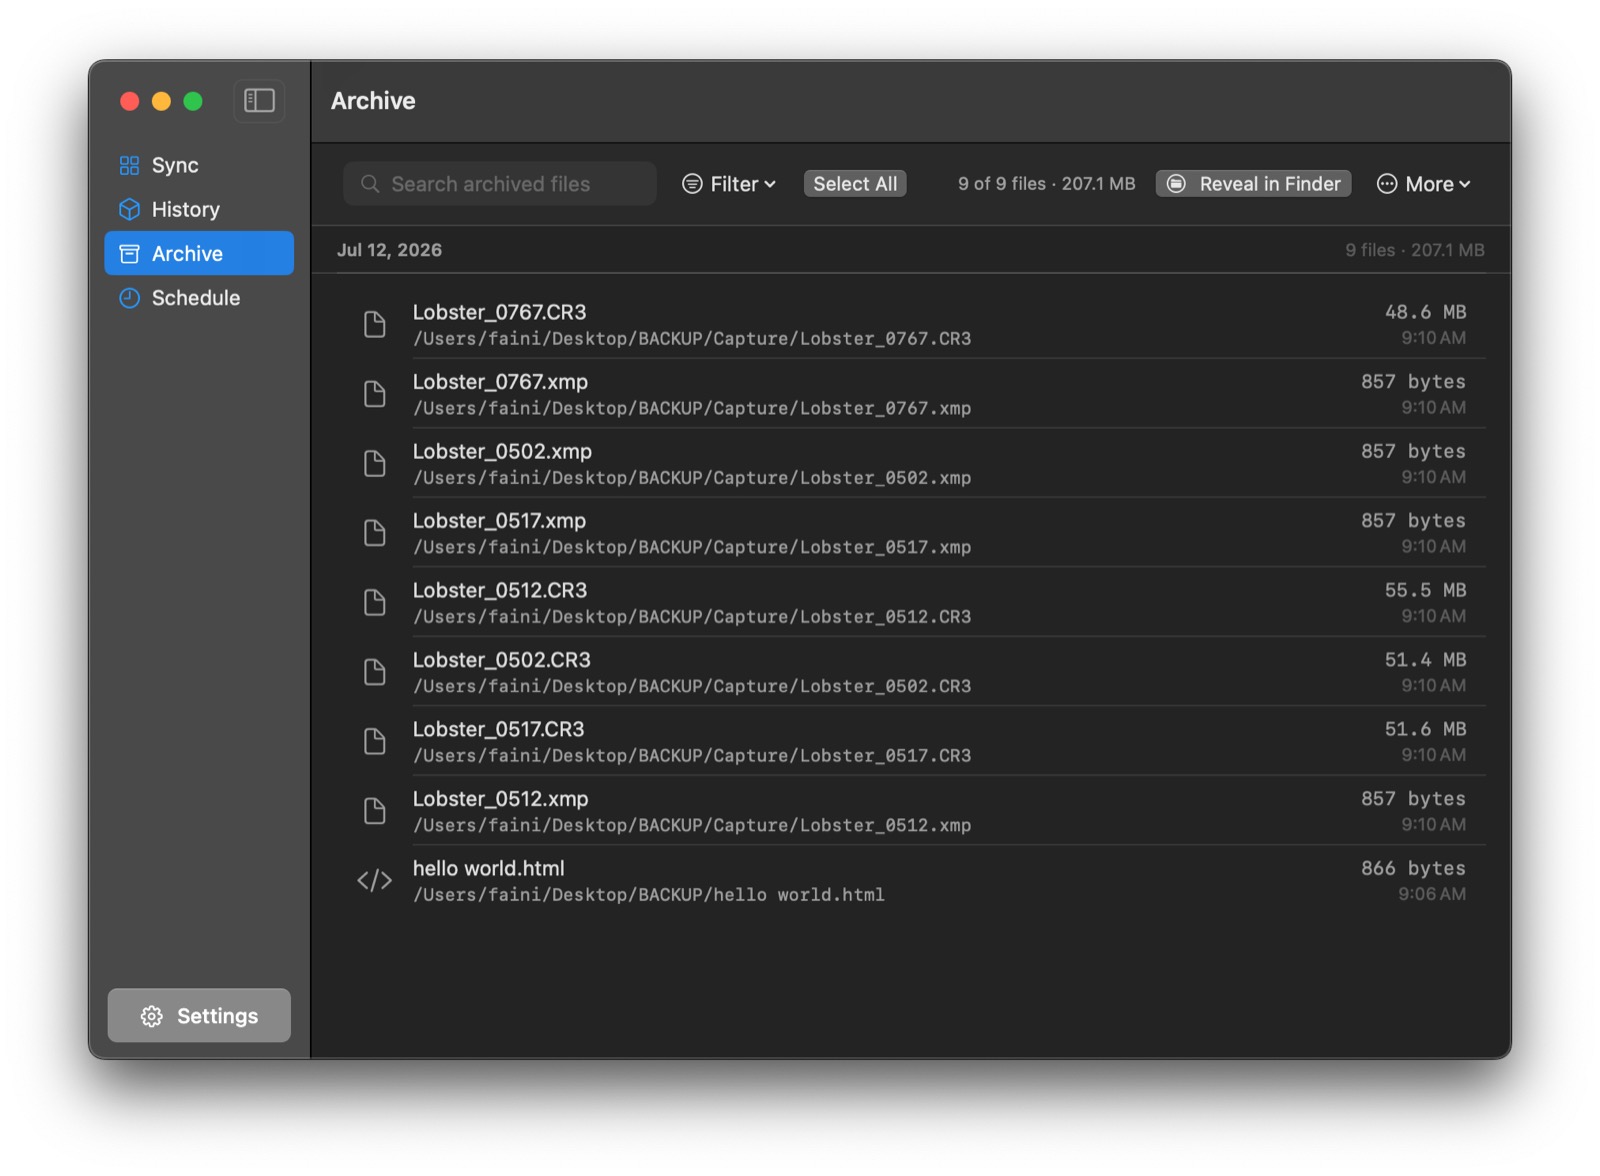Click file icon for Lobster_0502.CR3
Image resolution: width=1600 pixels, height=1176 pixels.
coord(374,672)
